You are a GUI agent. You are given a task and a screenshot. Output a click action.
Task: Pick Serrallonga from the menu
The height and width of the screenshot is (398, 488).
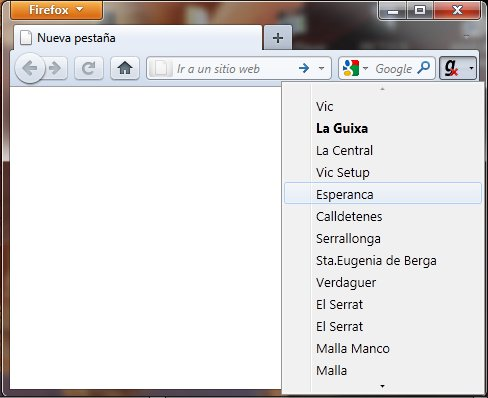[383, 239]
